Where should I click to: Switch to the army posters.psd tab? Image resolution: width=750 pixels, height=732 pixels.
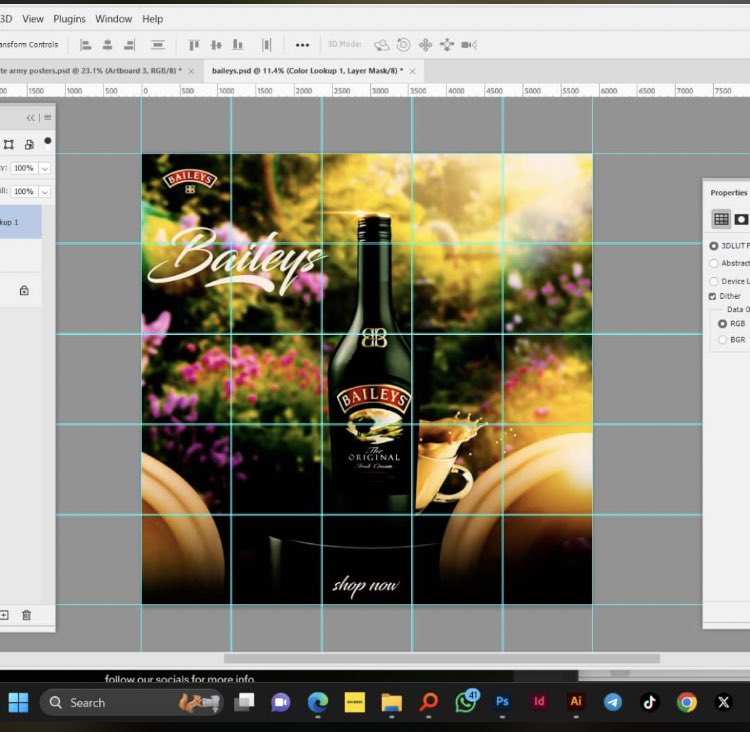click(90, 71)
